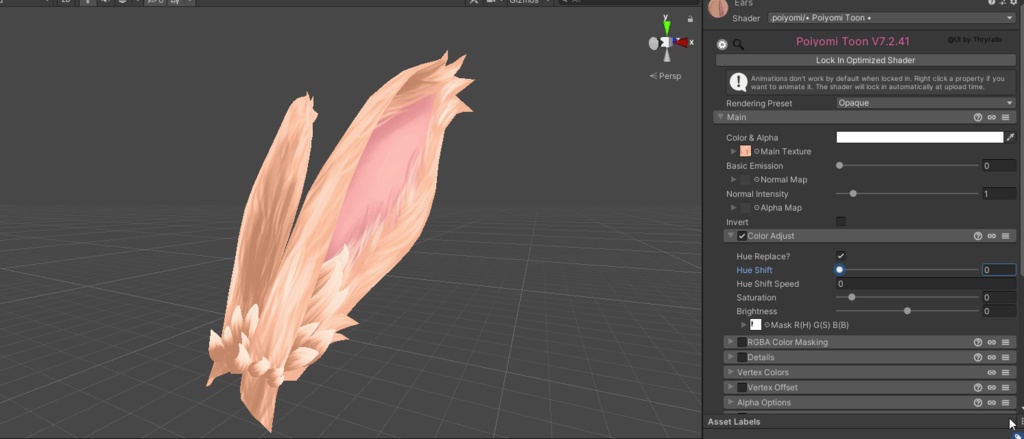Viewport: 1024px width, 439px height.
Task: Expand the Vertex Offset section triangle
Action: 731,387
